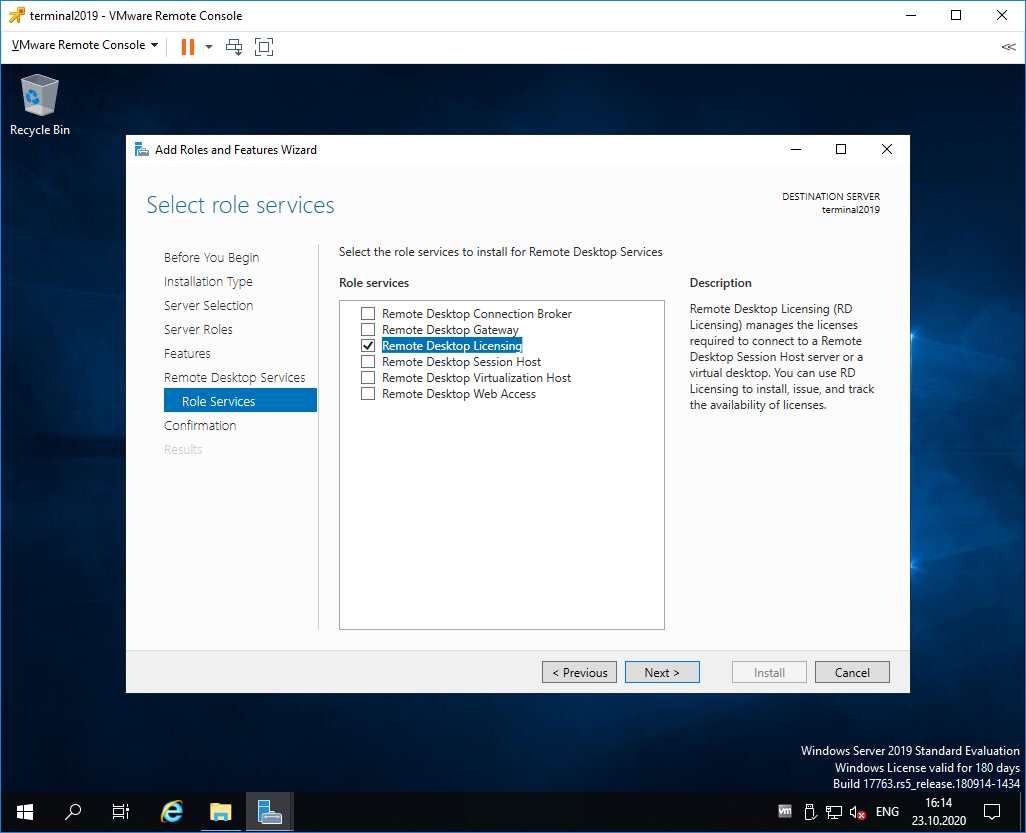Image resolution: width=1026 pixels, height=833 pixels.
Task: Go to the Before You Begin step
Action: tap(211, 257)
